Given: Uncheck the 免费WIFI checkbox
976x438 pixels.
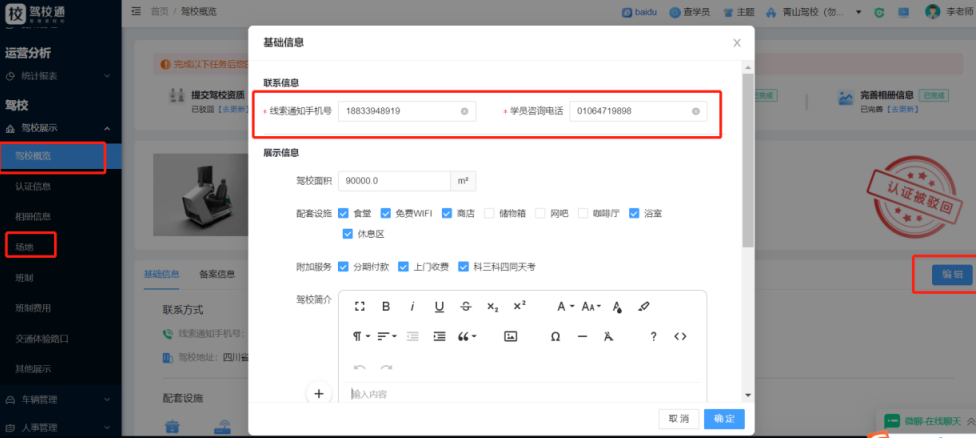Looking at the screenshot, I should (x=385, y=213).
